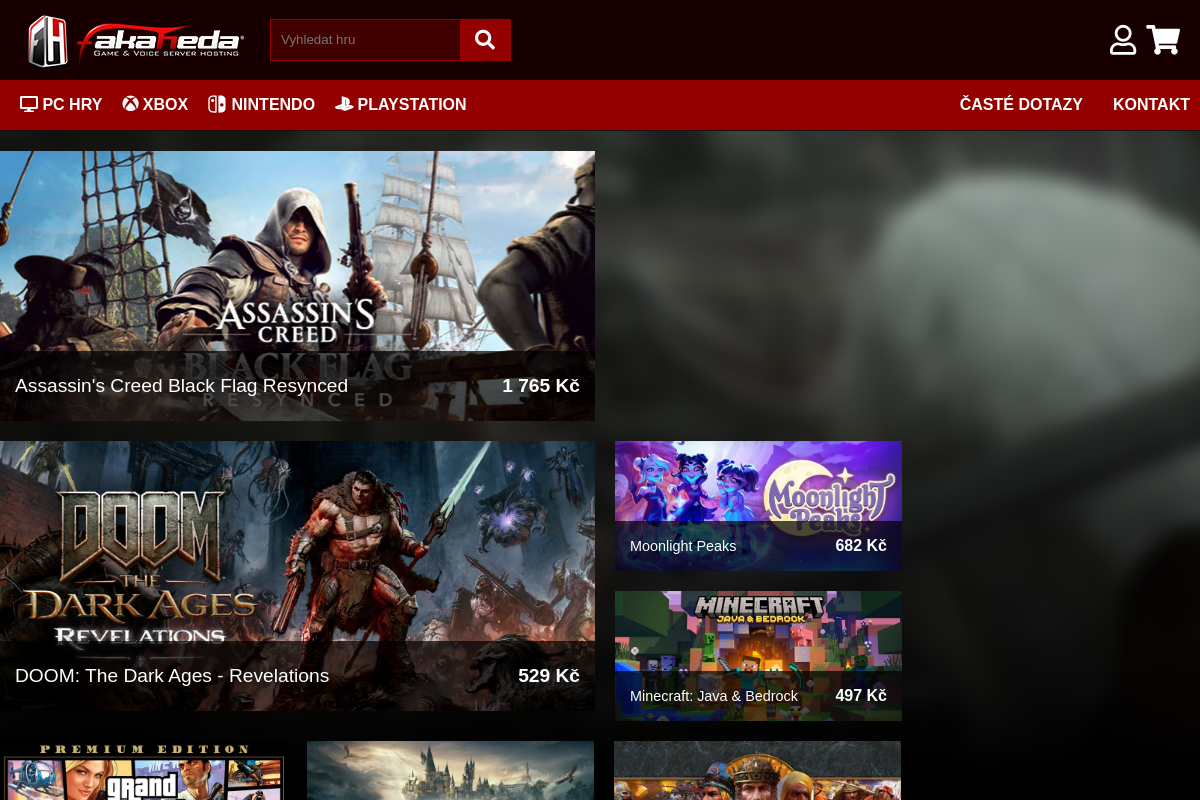Open the Moonlight Peaks game image
Image resolution: width=1200 pixels, height=800 pixels.
pos(758,506)
